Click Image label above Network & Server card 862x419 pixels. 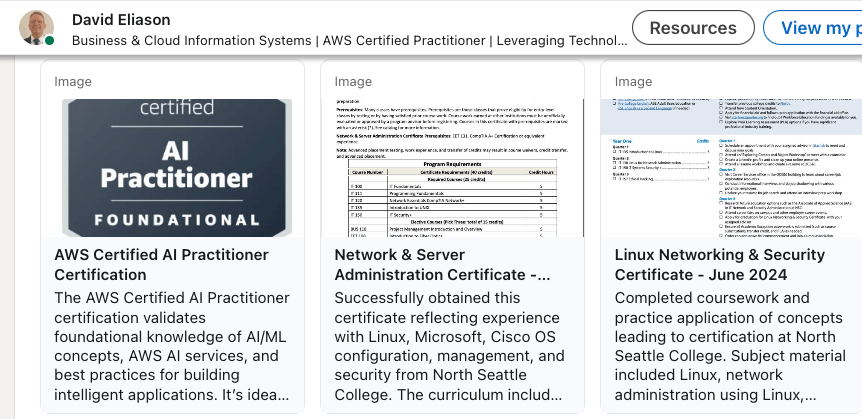click(353, 82)
